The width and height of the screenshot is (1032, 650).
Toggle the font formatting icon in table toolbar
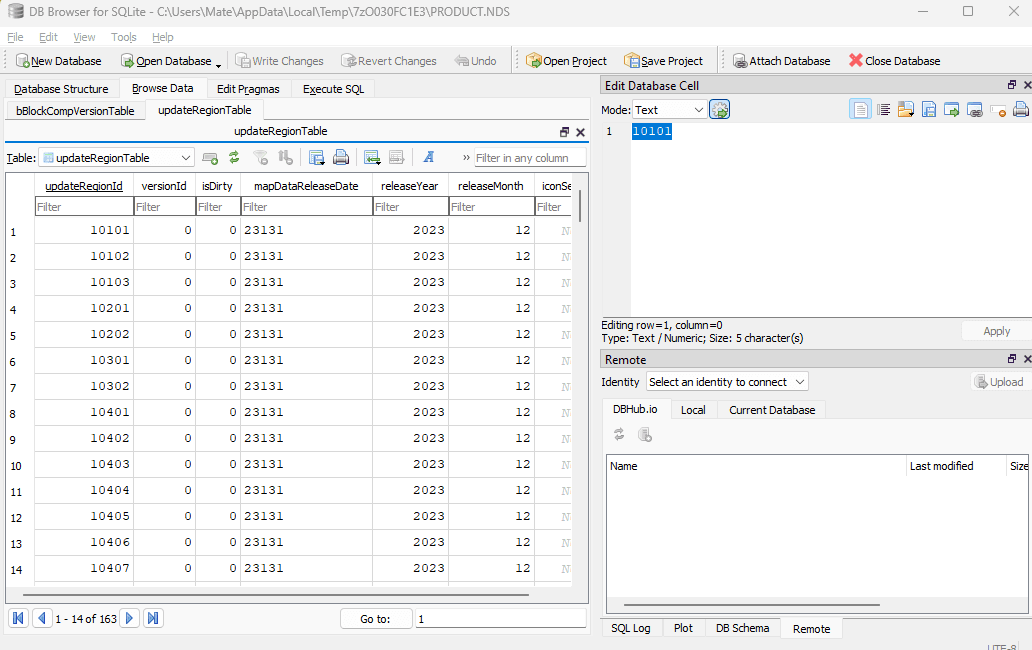click(x=428, y=157)
